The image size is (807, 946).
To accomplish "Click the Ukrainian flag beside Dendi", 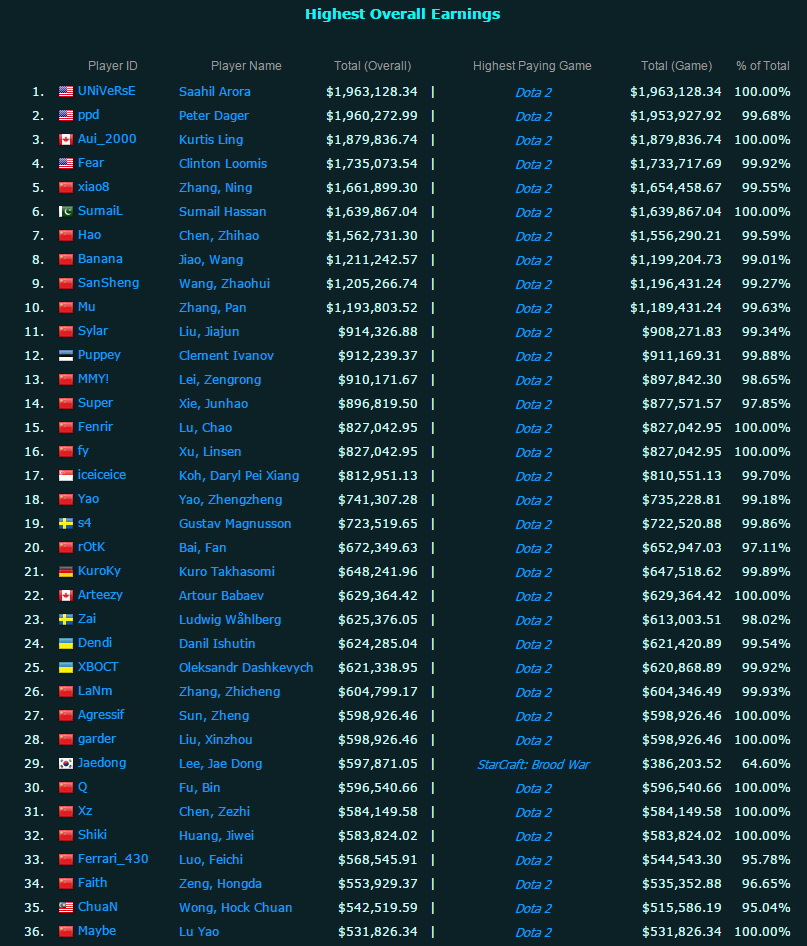I will tap(66, 644).
